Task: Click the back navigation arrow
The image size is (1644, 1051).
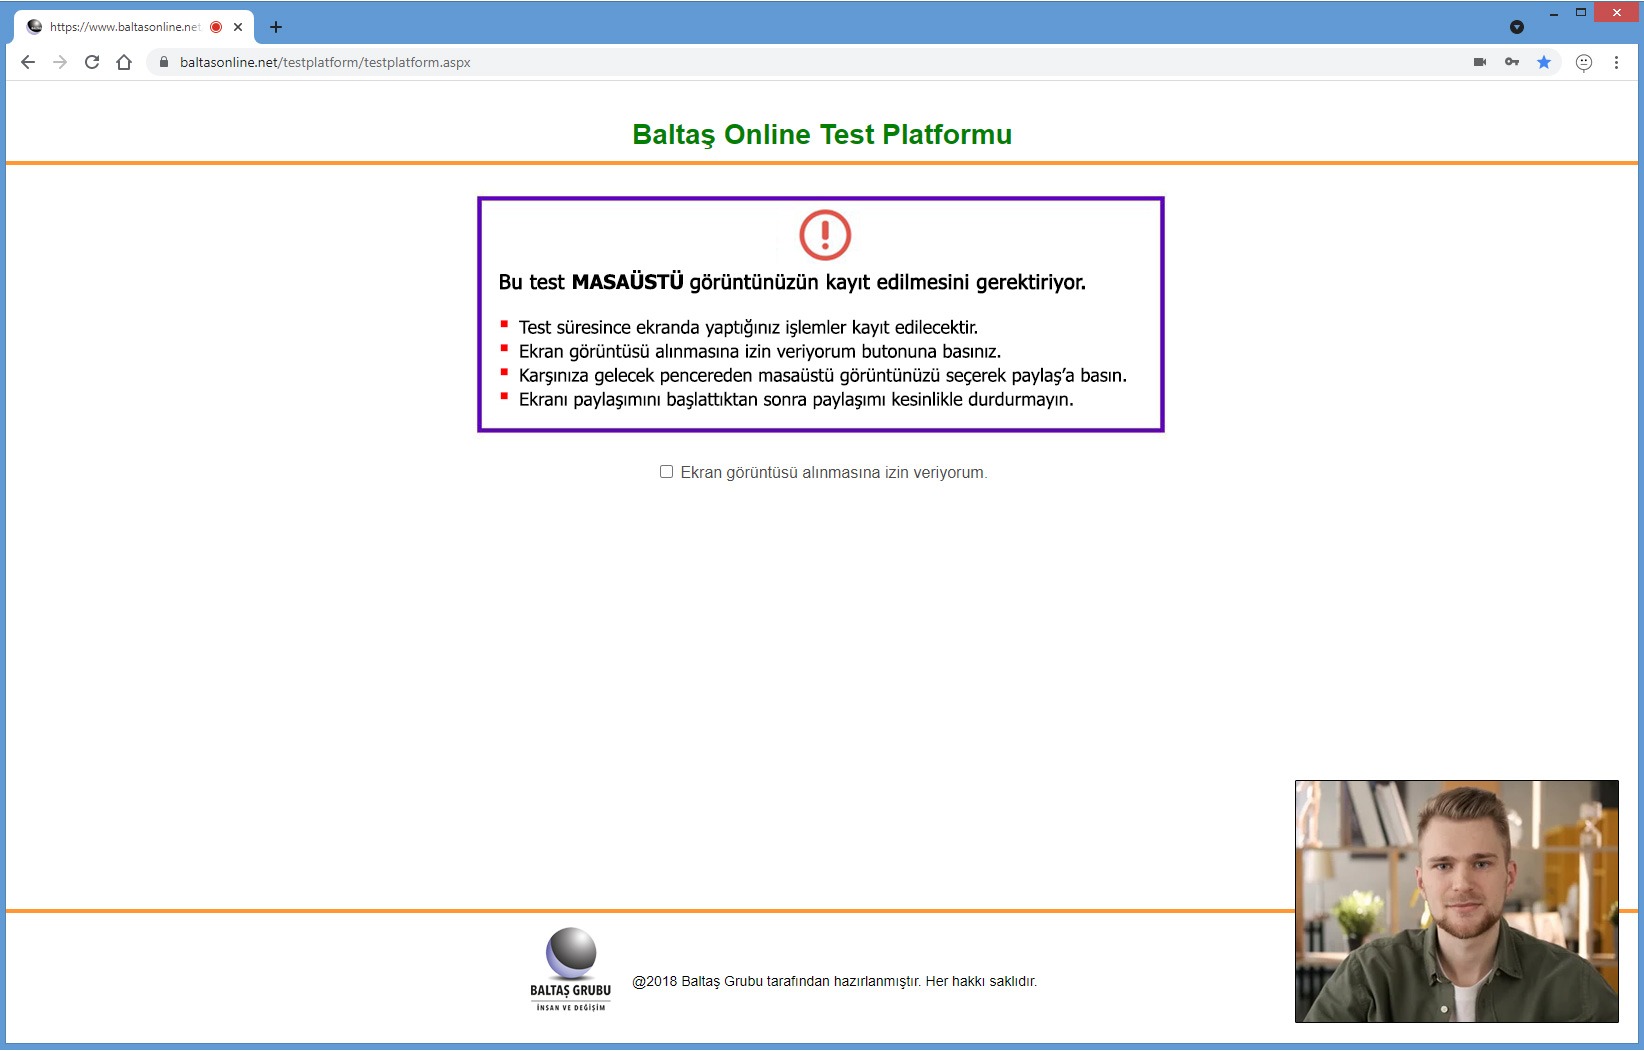Action: [x=28, y=62]
